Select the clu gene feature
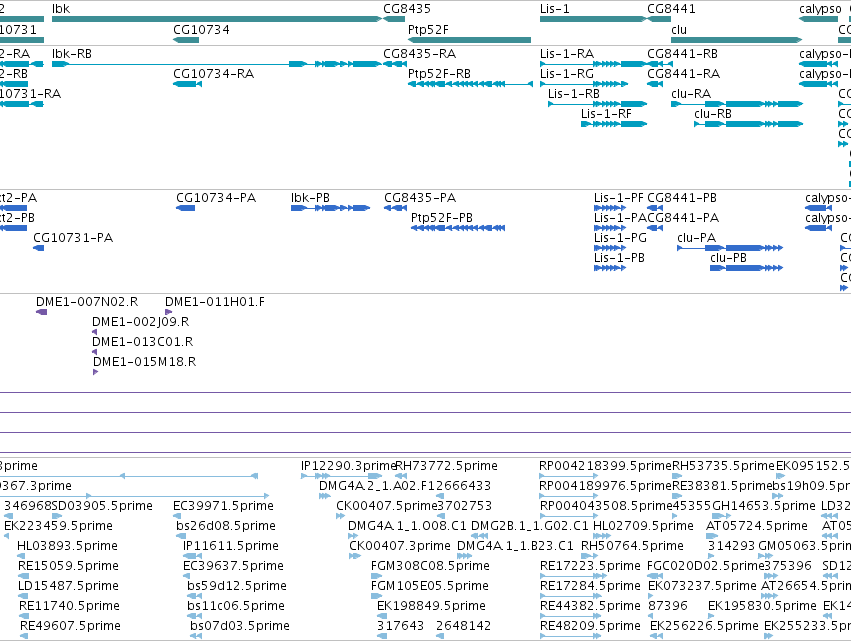This screenshot has height=641, width=851. tap(736, 40)
